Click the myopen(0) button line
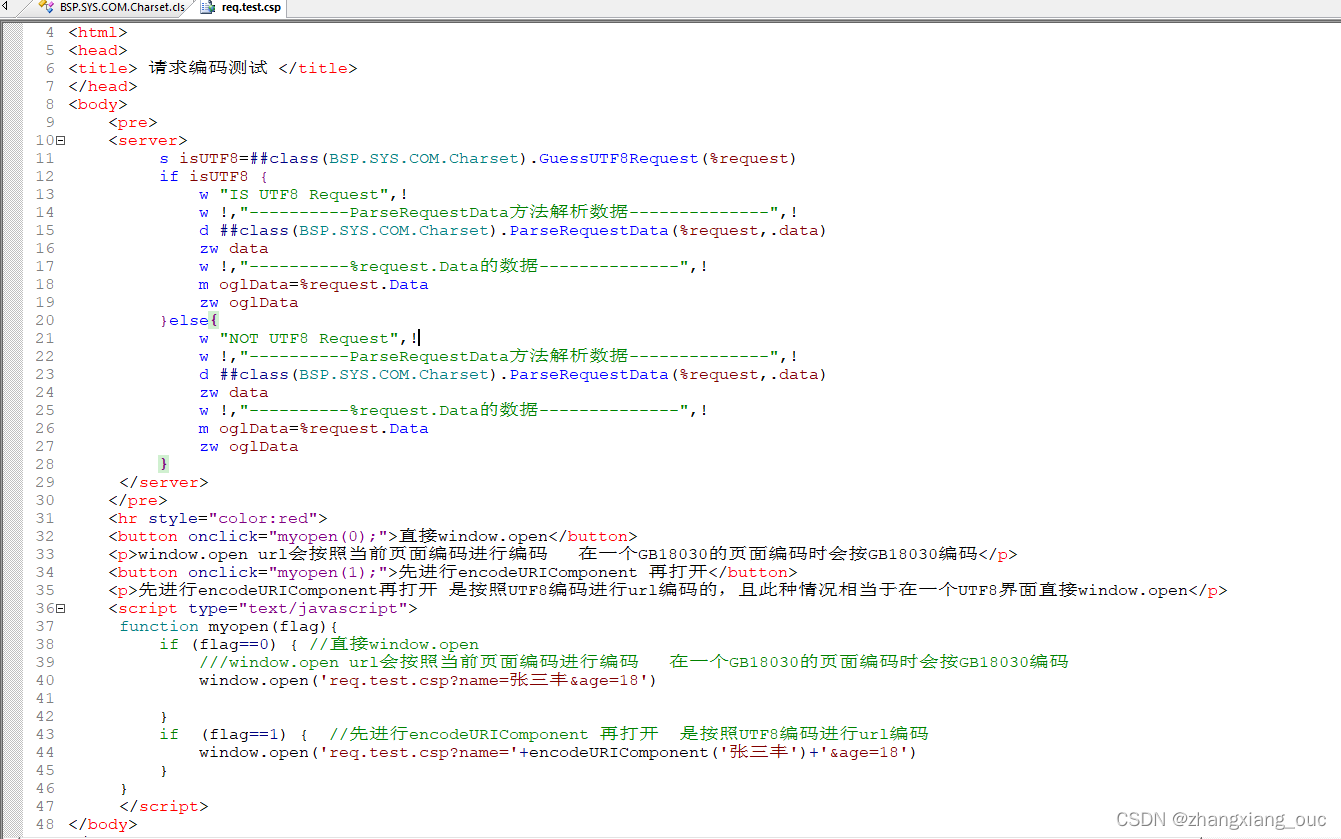The image size is (1341, 839). (x=373, y=536)
